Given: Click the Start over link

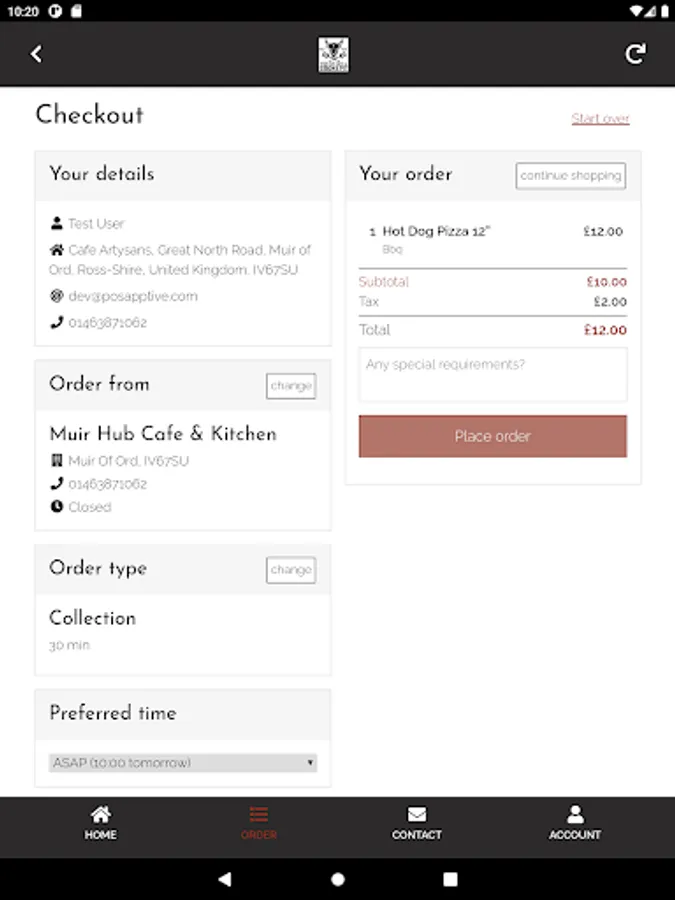Looking at the screenshot, I should coord(600,119).
